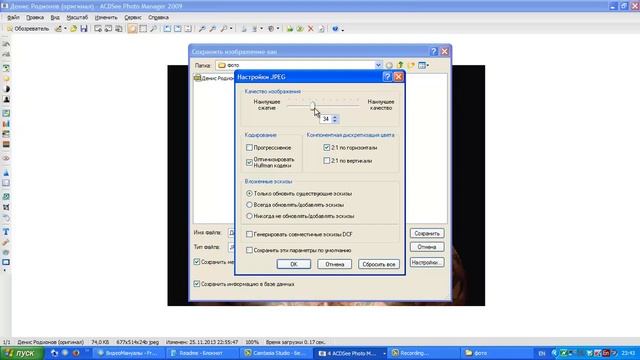Click the colored levels histogram icon in sidebar
Screen dimensions: 640x360
pos(6,124)
